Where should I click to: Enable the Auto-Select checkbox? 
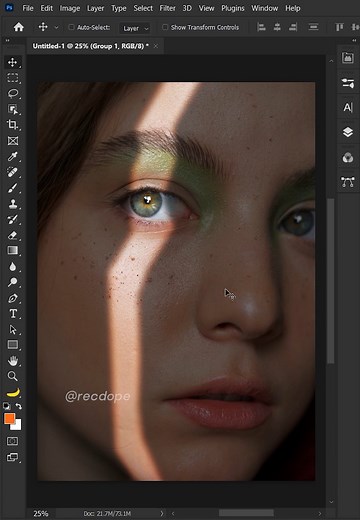pyautogui.click(x=71, y=27)
